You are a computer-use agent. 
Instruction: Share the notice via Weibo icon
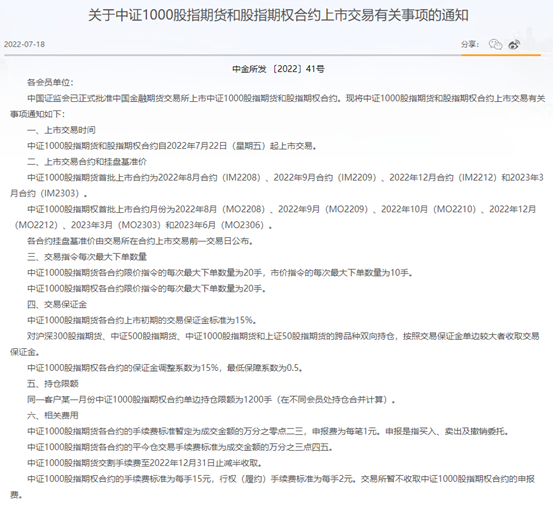point(514,44)
